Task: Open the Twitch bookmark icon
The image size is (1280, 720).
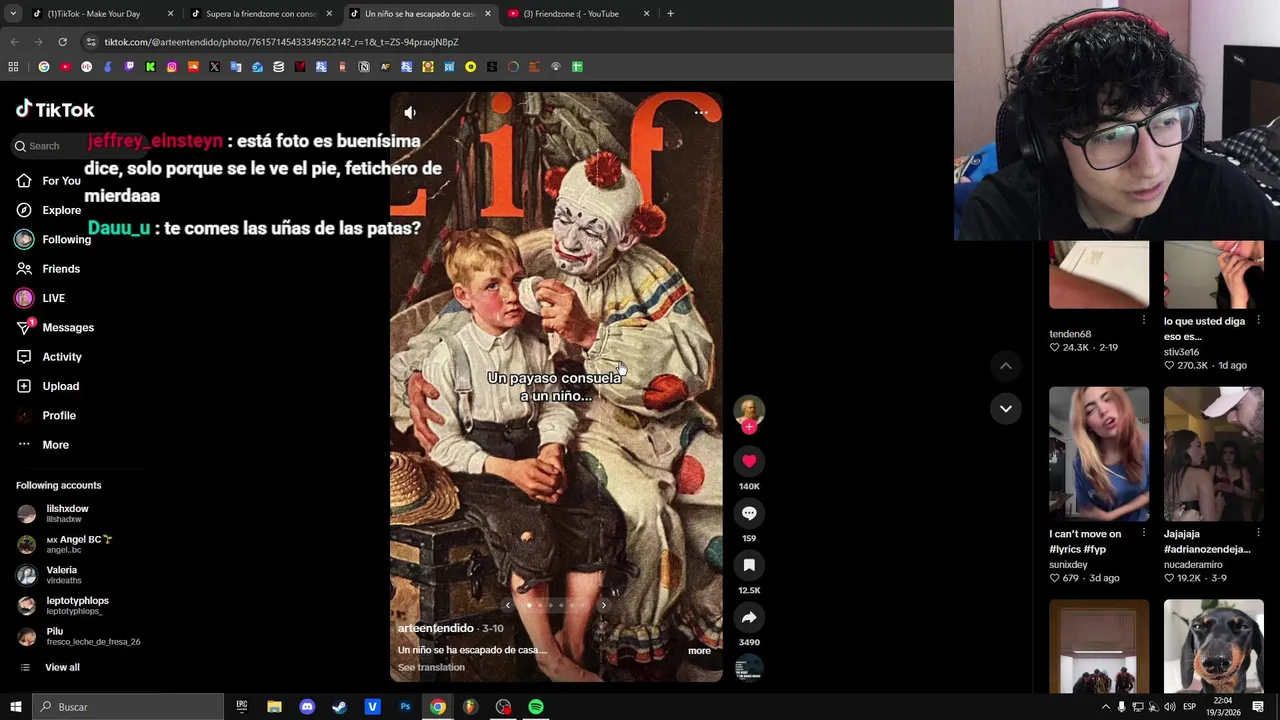Action: pyautogui.click(x=129, y=67)
